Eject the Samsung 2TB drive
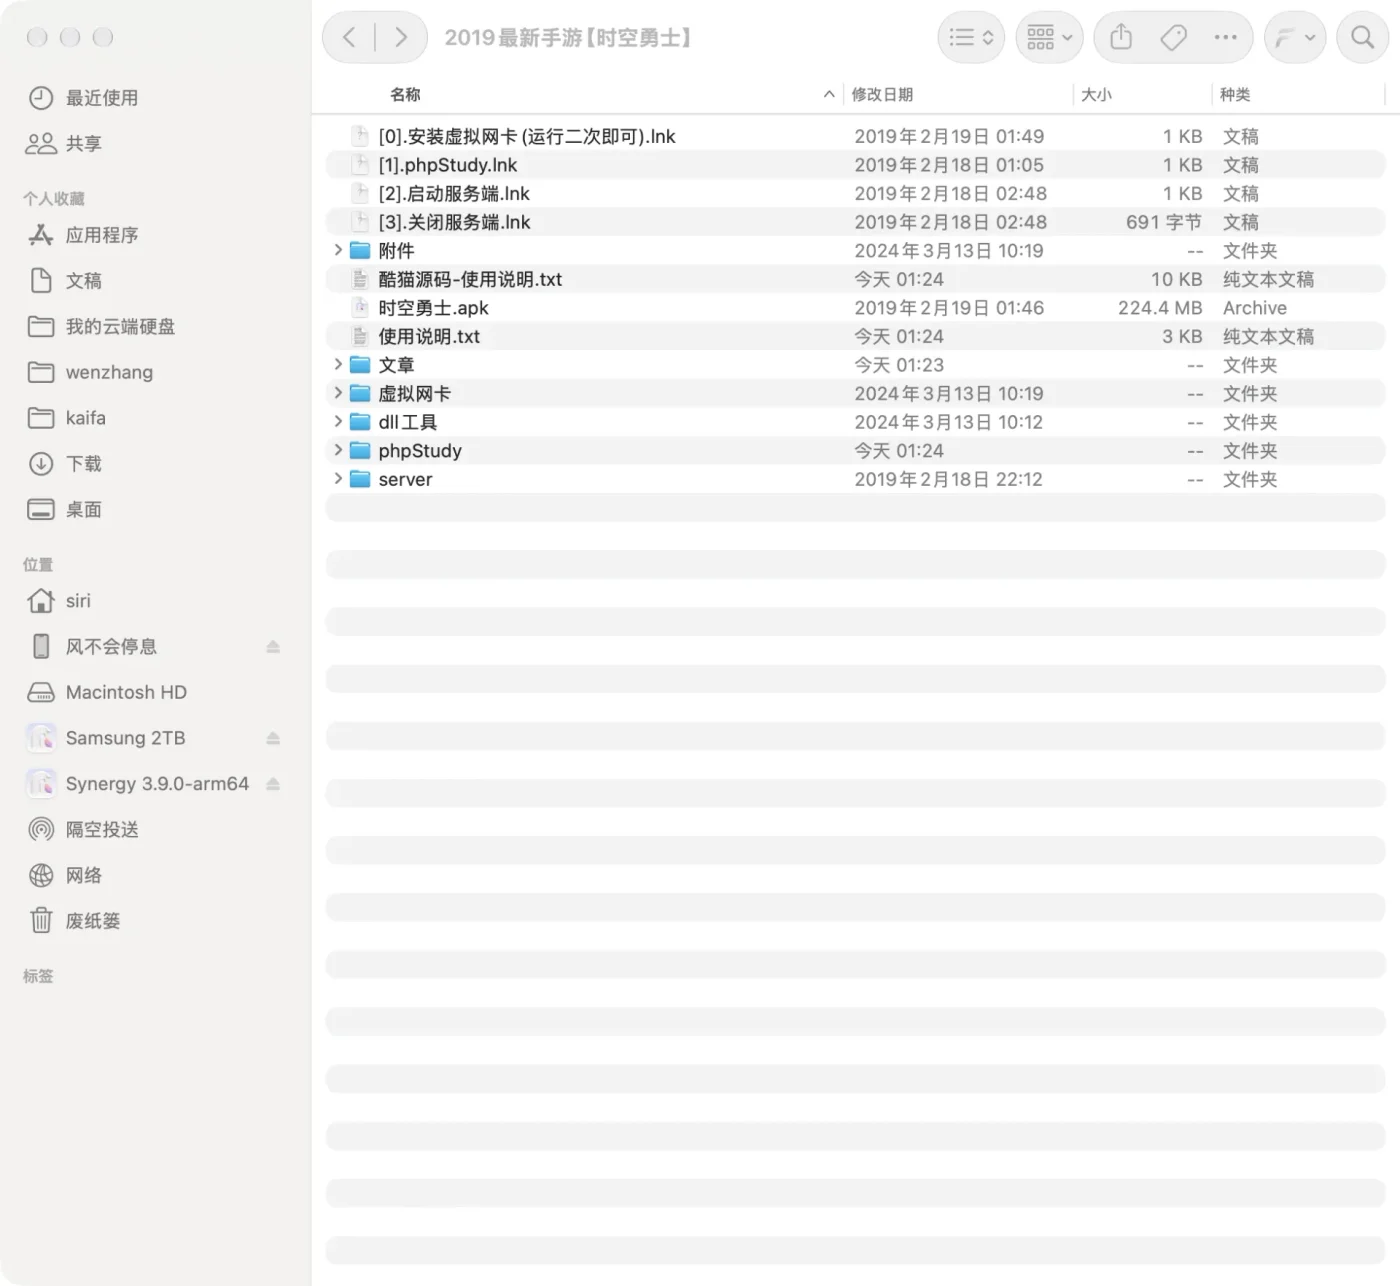This screenshot has width=1400, height=1286. [273, 738]
